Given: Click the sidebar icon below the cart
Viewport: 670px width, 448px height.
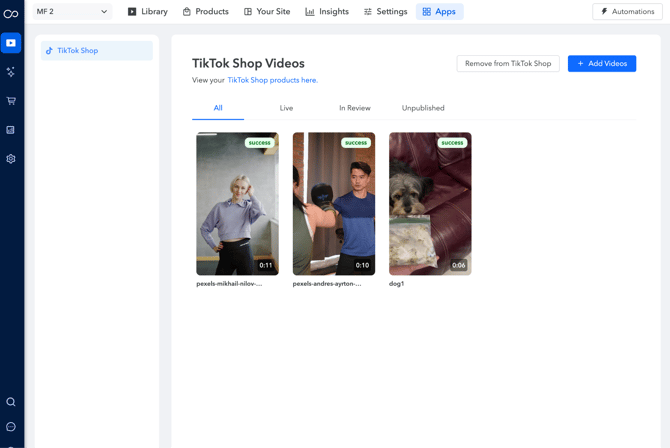Looking at the screenshot, I should pyautogui.click(x=11, y=130).
